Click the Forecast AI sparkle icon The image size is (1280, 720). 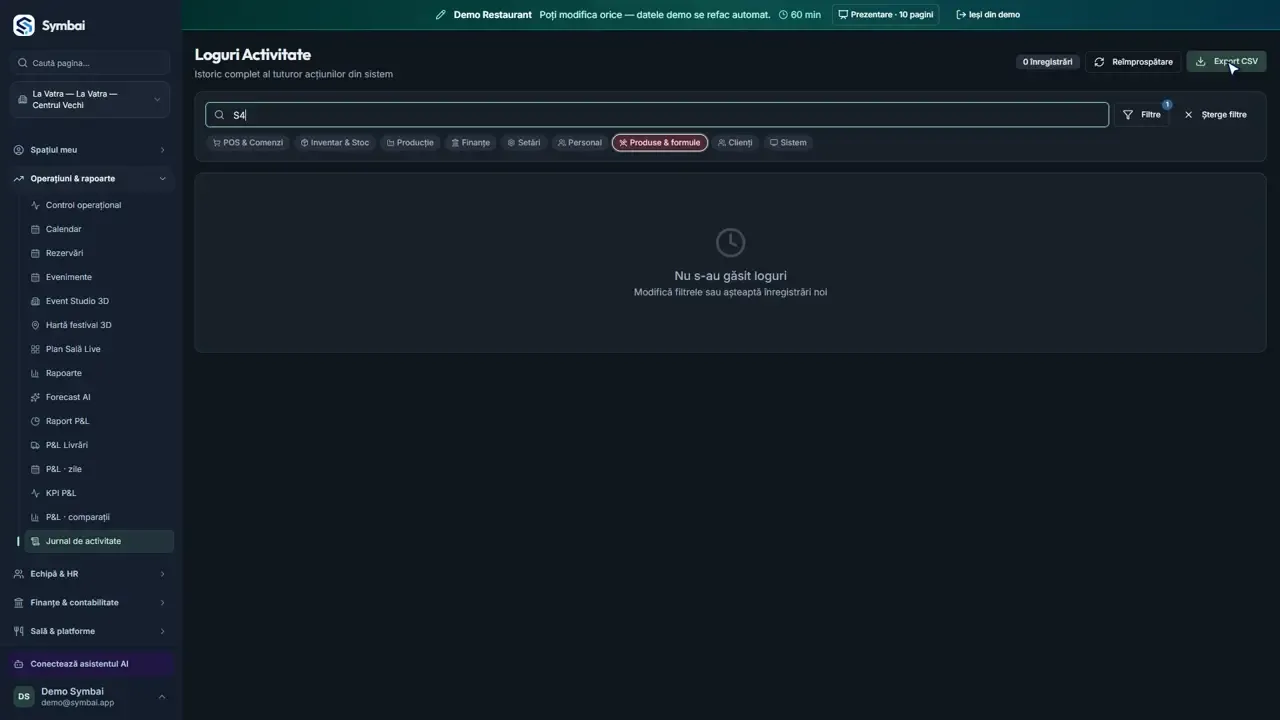36,397
